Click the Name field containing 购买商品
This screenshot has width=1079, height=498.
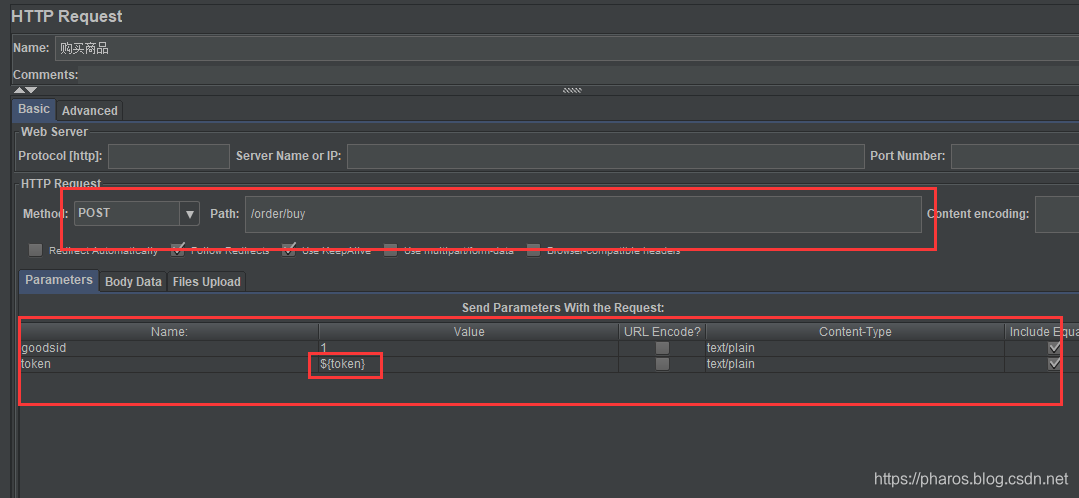pyautogui.click(x=567, y=48)
